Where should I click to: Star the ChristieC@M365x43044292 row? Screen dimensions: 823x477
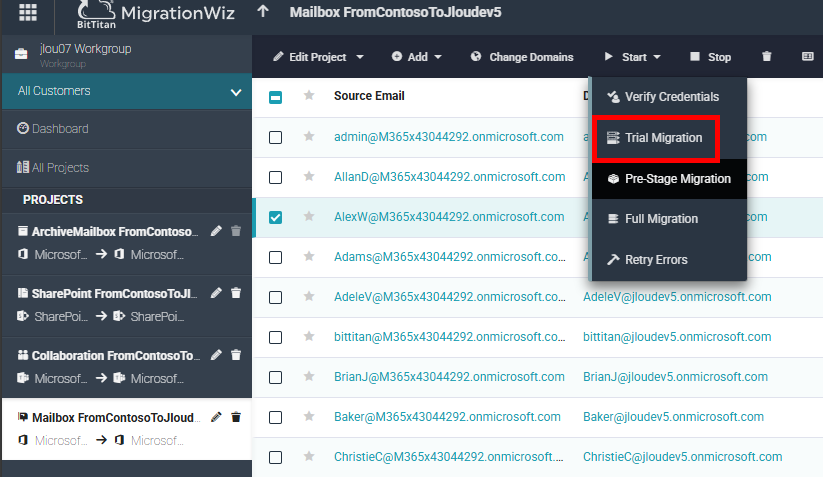click(309, 457)
